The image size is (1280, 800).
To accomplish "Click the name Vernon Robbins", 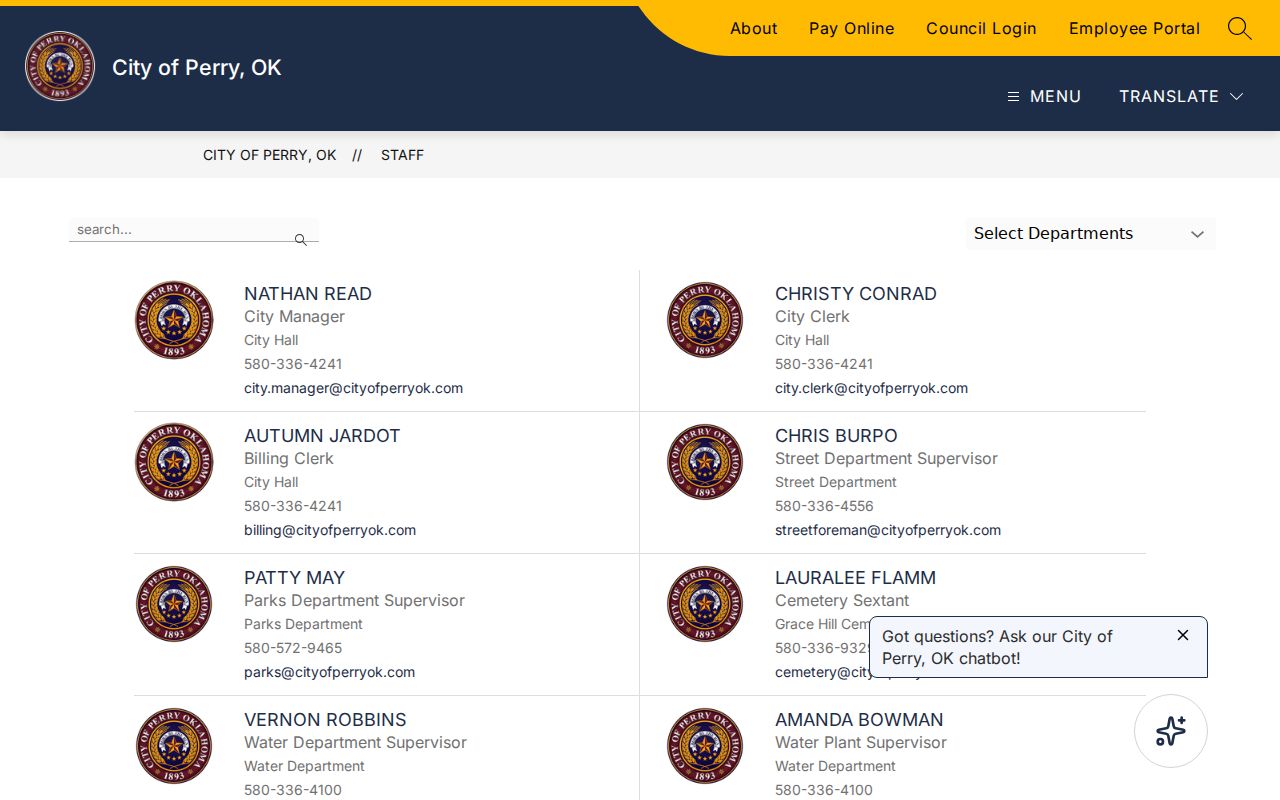I will [325, 719].
